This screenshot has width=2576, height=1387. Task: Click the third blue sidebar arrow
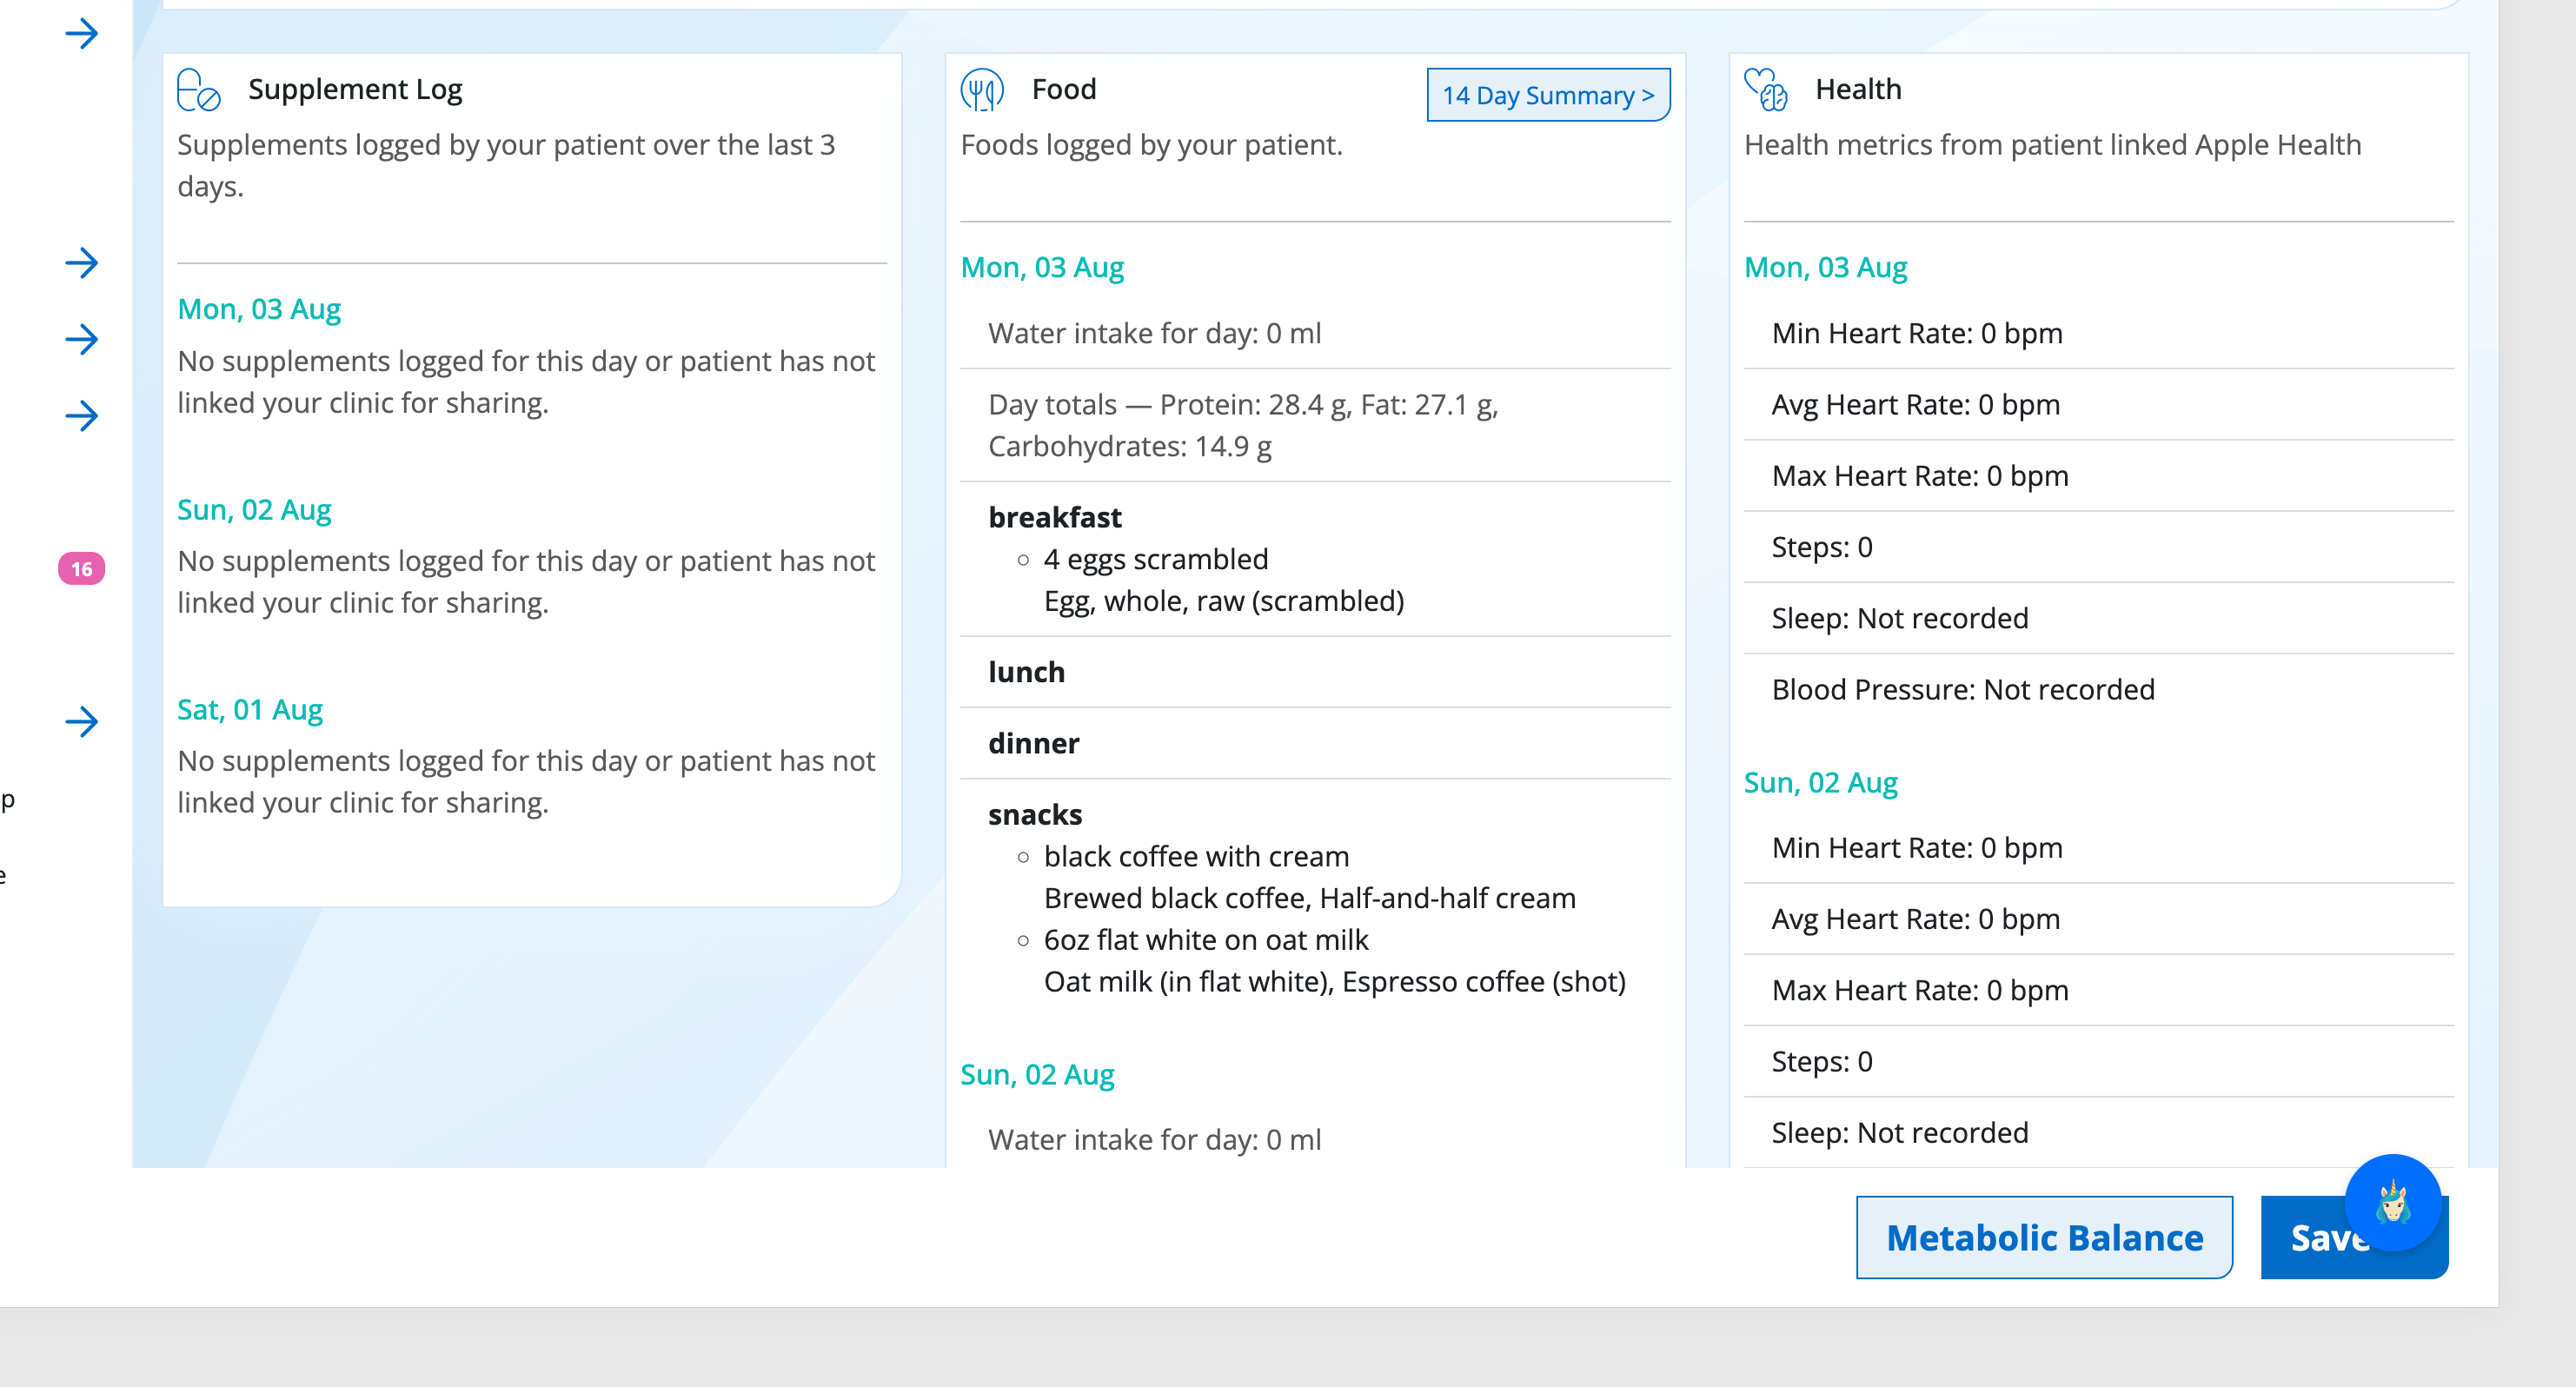tap(82, 339)
